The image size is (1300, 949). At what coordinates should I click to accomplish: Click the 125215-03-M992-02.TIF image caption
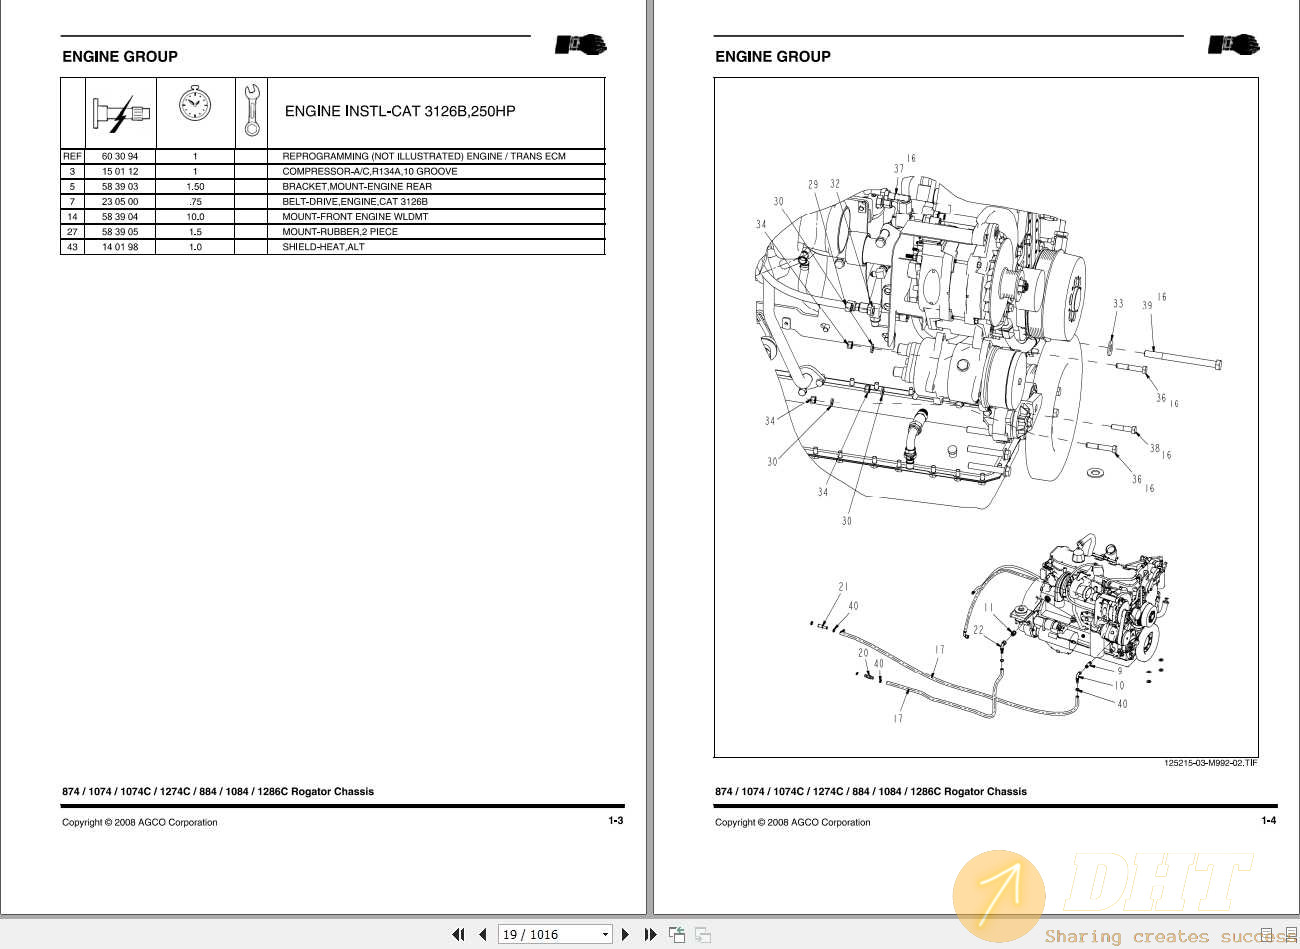click(1210, 763)
